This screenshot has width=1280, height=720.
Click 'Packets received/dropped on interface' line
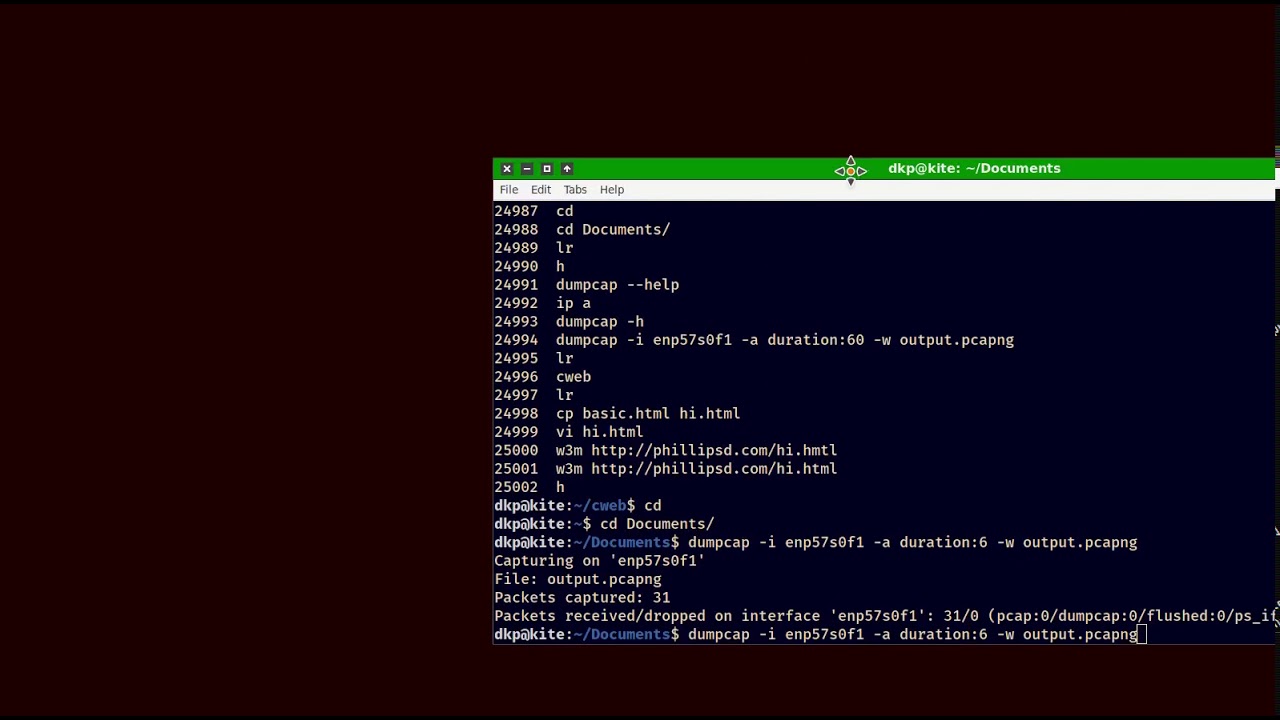885,616
